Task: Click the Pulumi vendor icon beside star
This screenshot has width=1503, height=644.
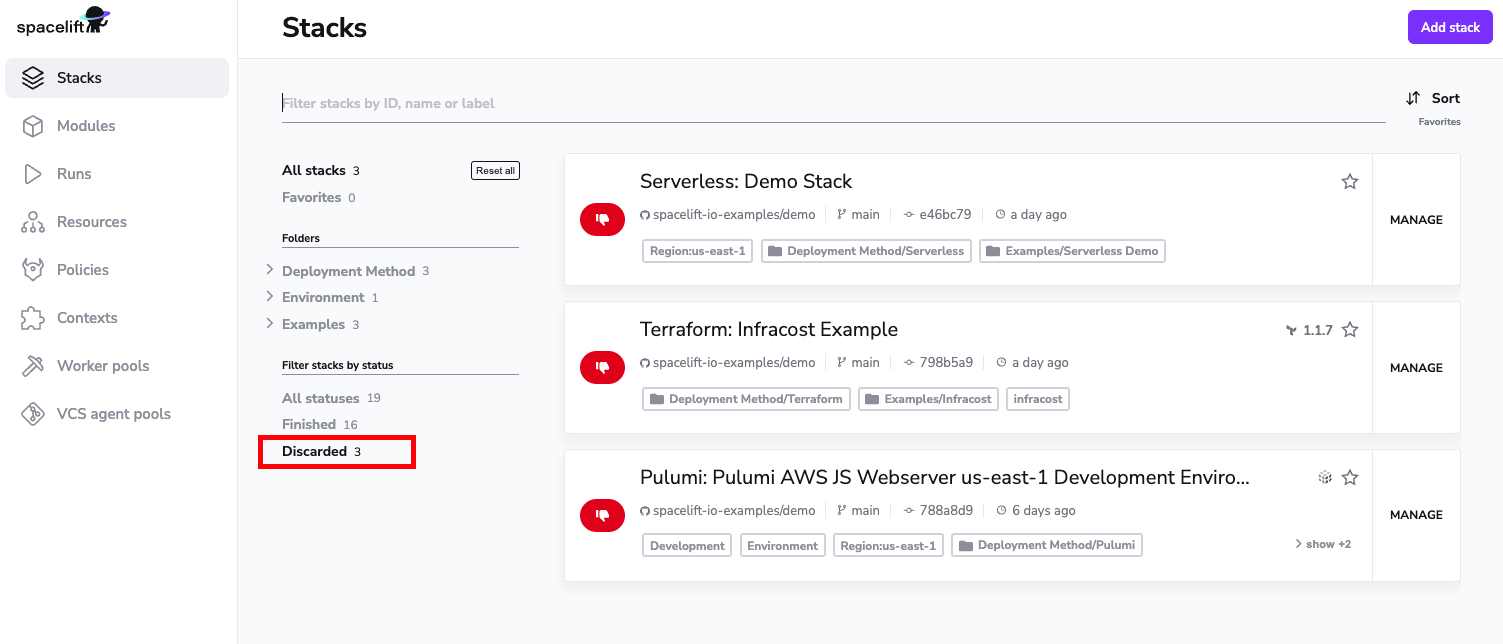Action: (x=1325, y=478)
